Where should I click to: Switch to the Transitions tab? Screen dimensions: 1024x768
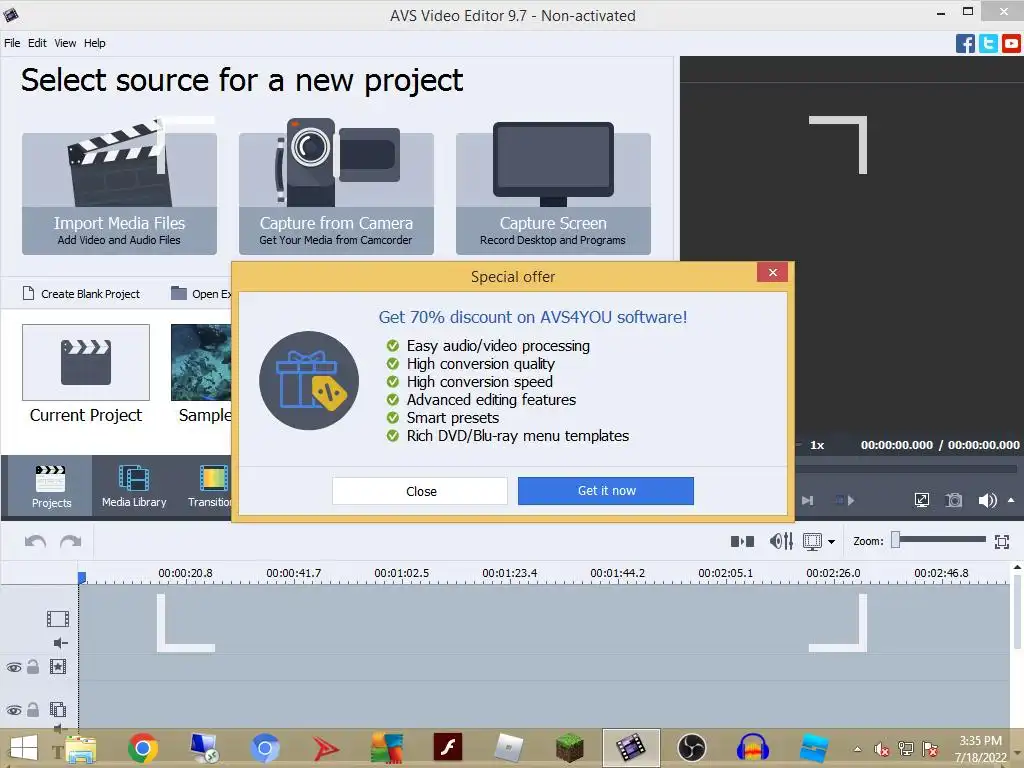pos(209,486)
